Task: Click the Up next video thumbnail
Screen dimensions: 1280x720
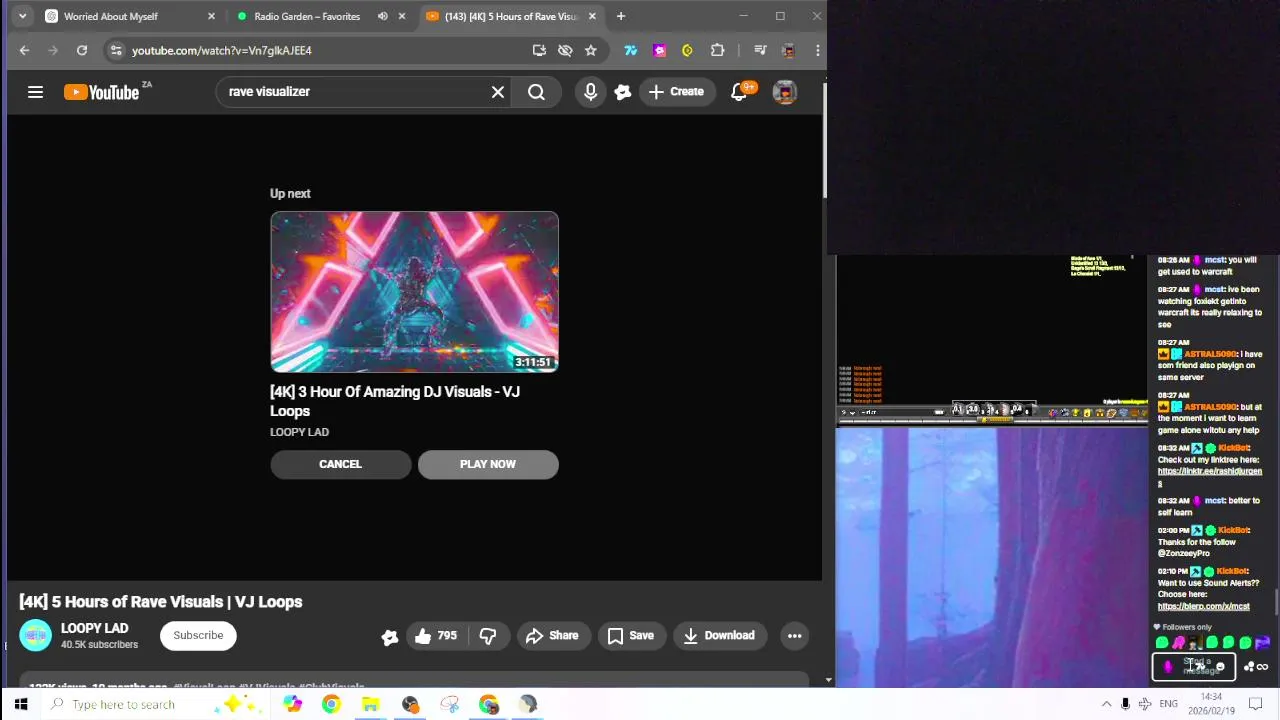Action: (x=414, y=292)
